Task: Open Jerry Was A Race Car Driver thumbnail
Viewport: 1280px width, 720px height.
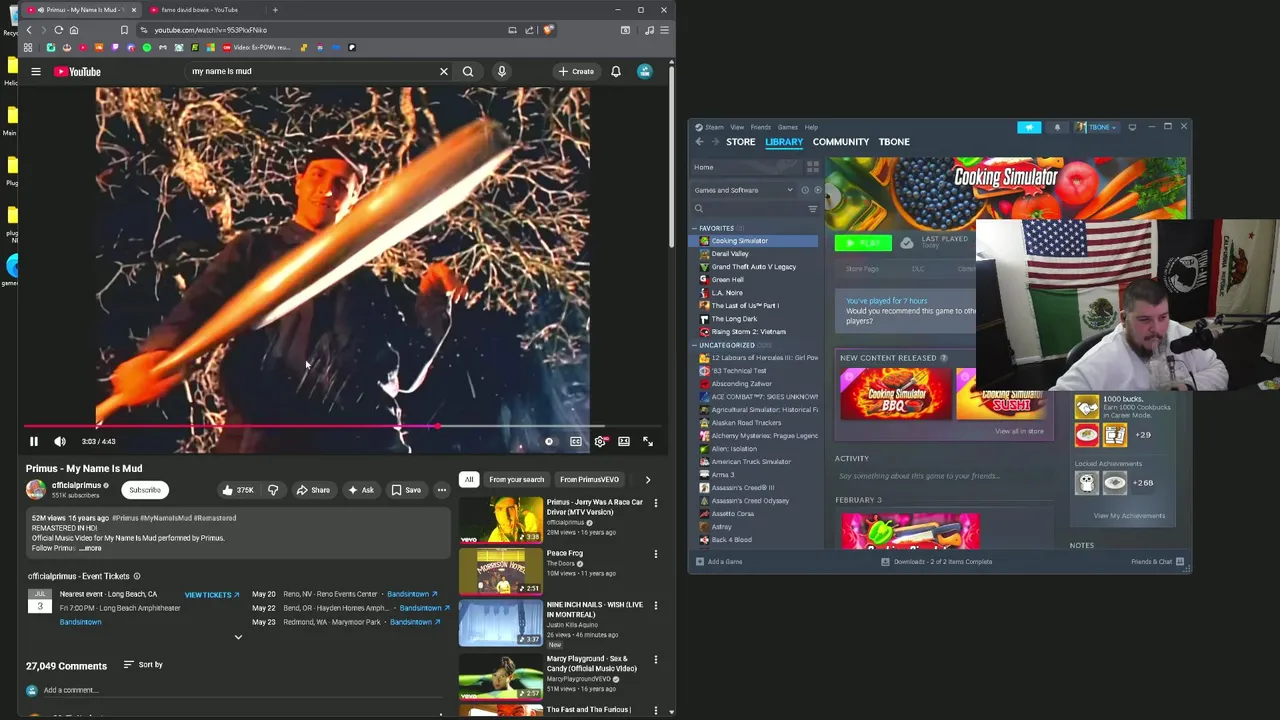Action: [501, 521]
